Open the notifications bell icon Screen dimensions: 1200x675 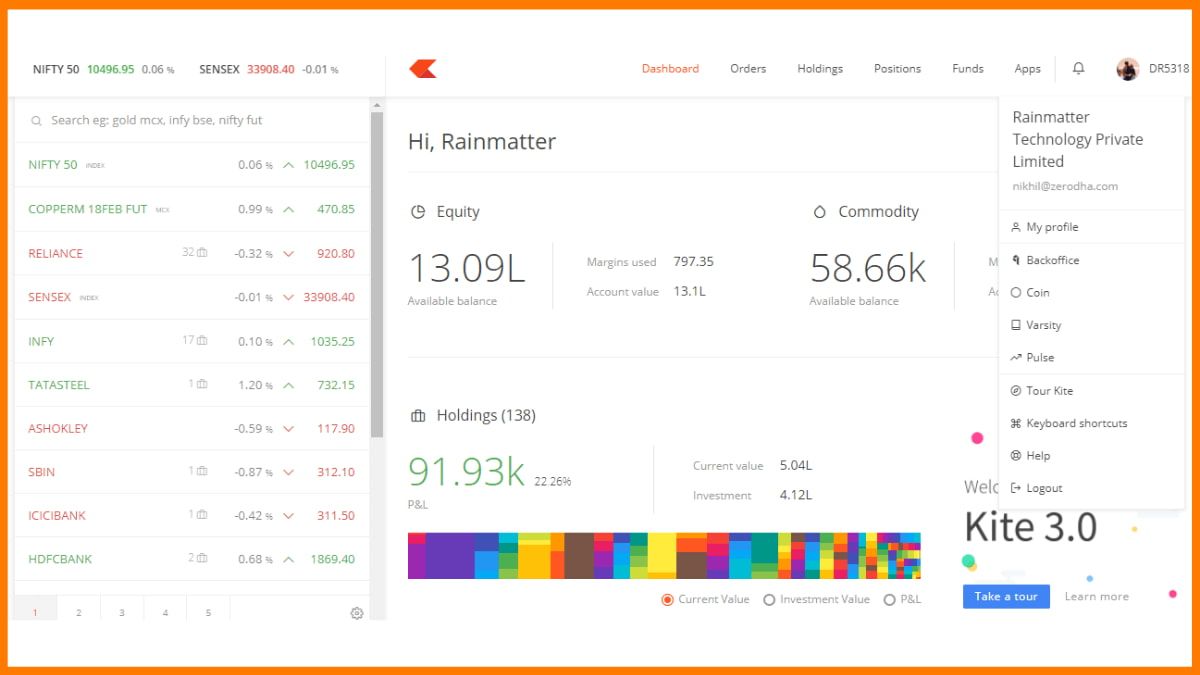1078,69
